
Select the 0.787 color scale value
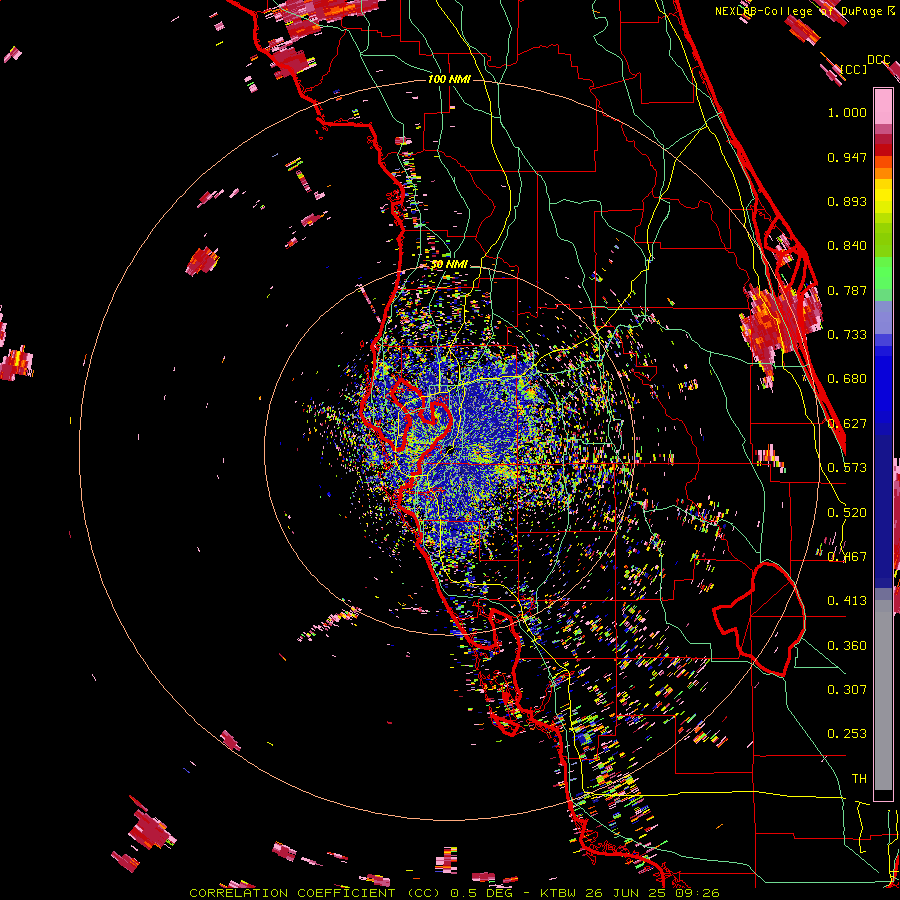847,290
